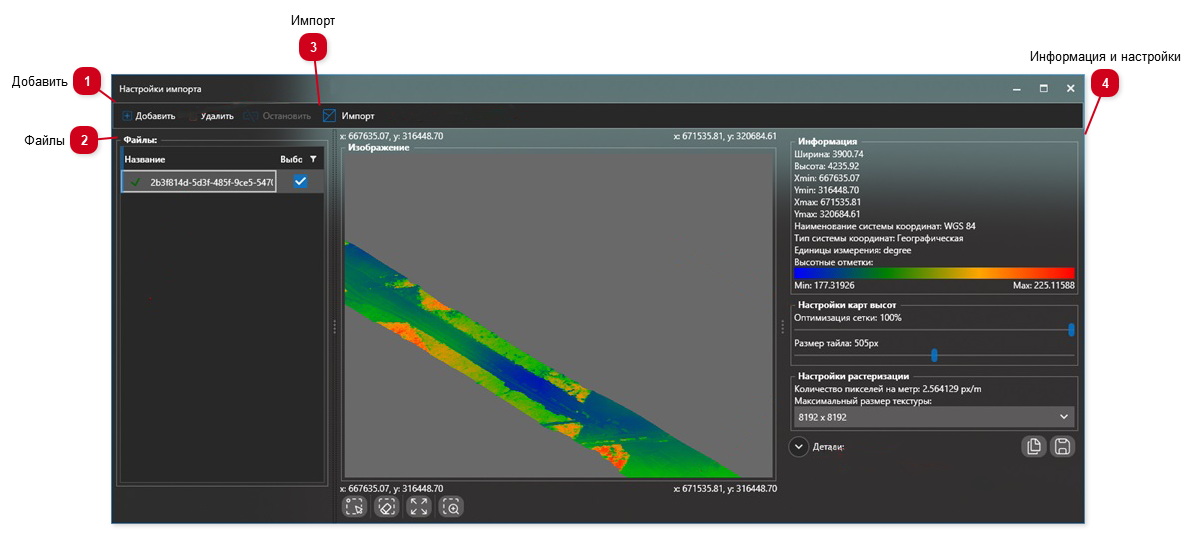1197x533 pixels.
Task: Click the Выбо column header
Action: point(292,159)
